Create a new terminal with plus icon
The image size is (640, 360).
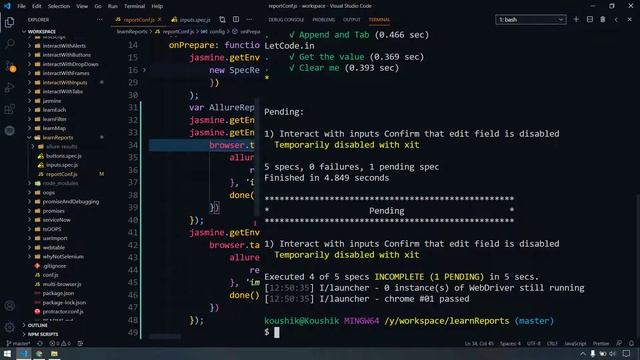point(576,19)
